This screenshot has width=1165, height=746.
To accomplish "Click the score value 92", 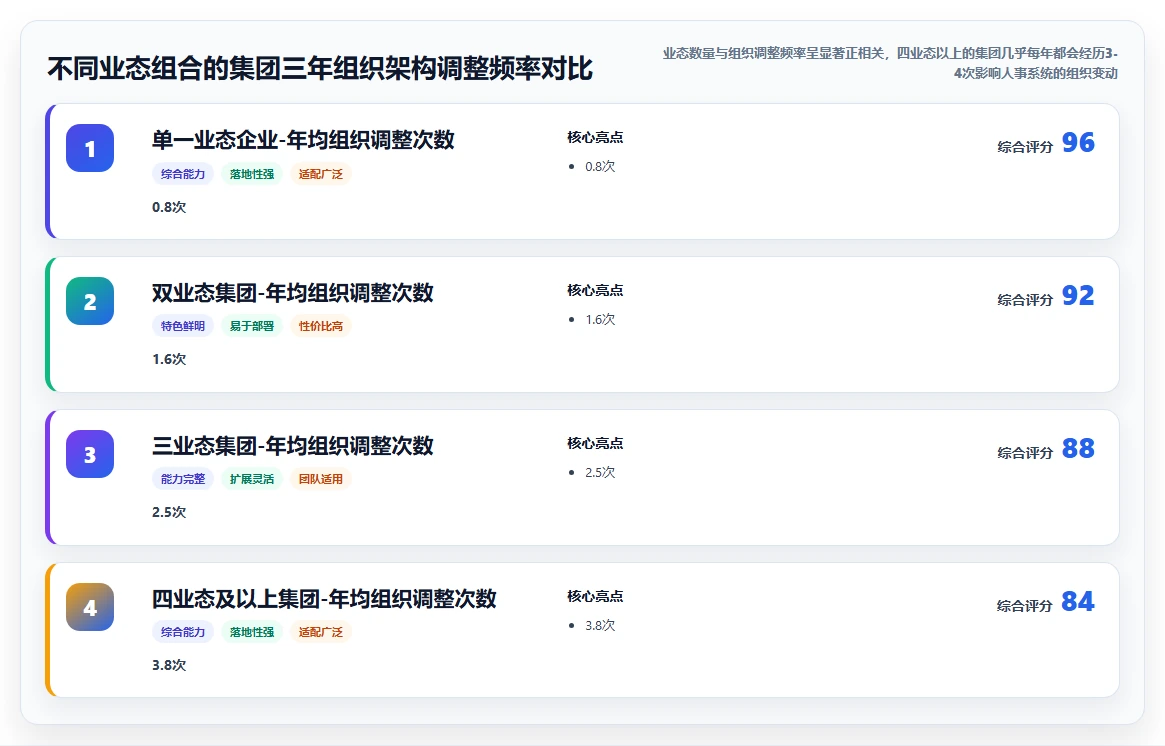I will pyautogui.click(x=1078, y=295).
